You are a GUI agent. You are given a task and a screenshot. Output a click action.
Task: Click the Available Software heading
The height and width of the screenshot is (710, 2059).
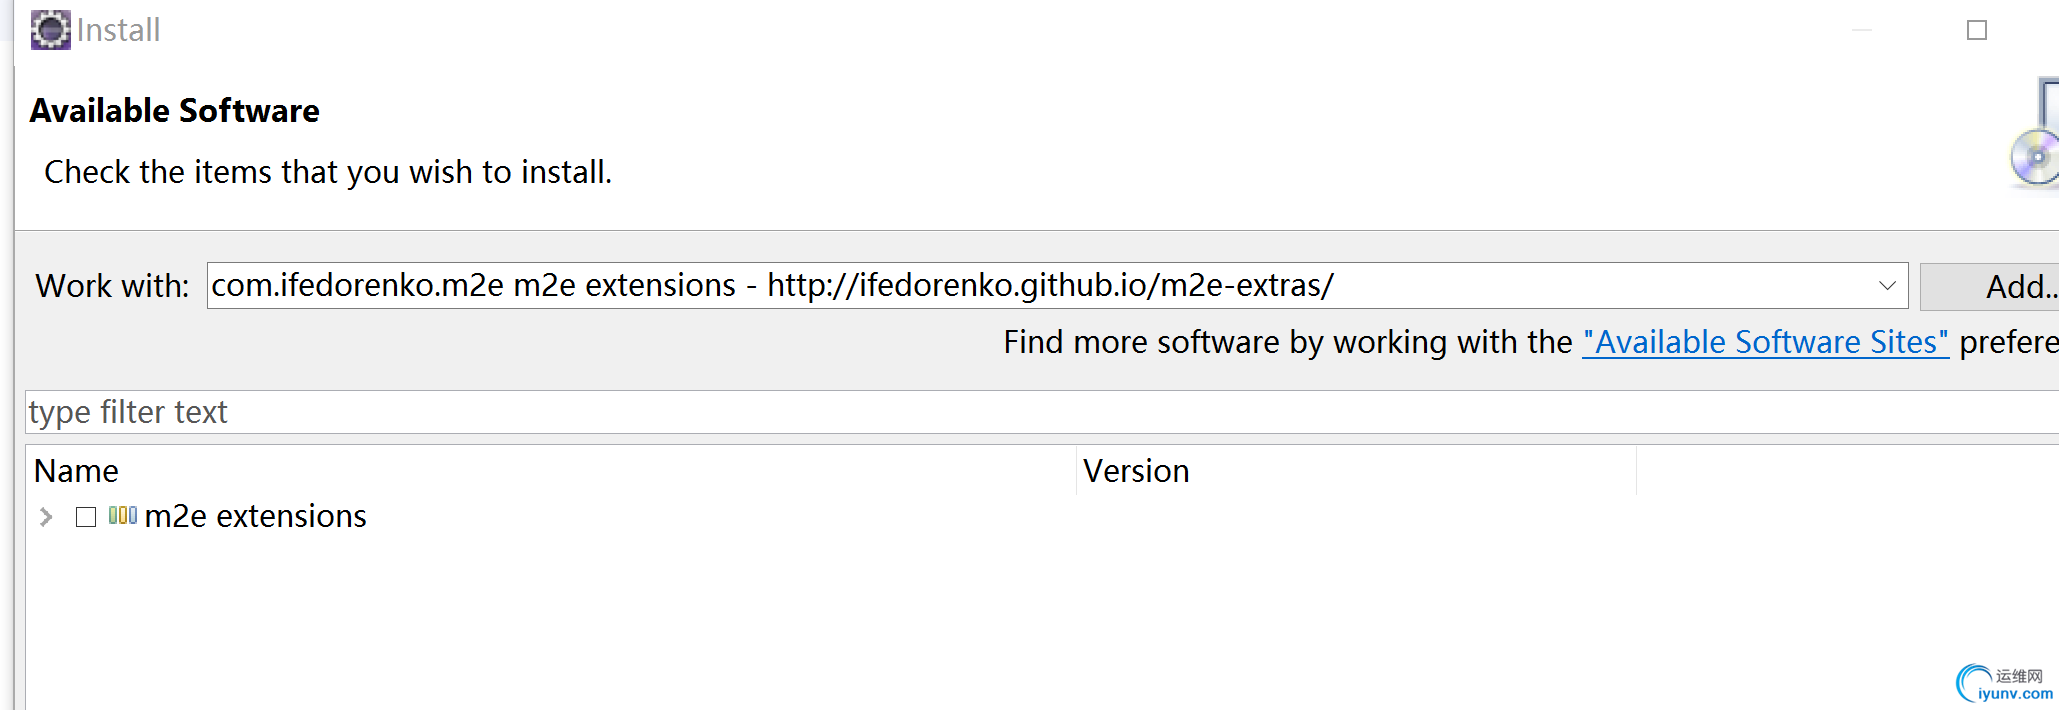coord(175,110)
